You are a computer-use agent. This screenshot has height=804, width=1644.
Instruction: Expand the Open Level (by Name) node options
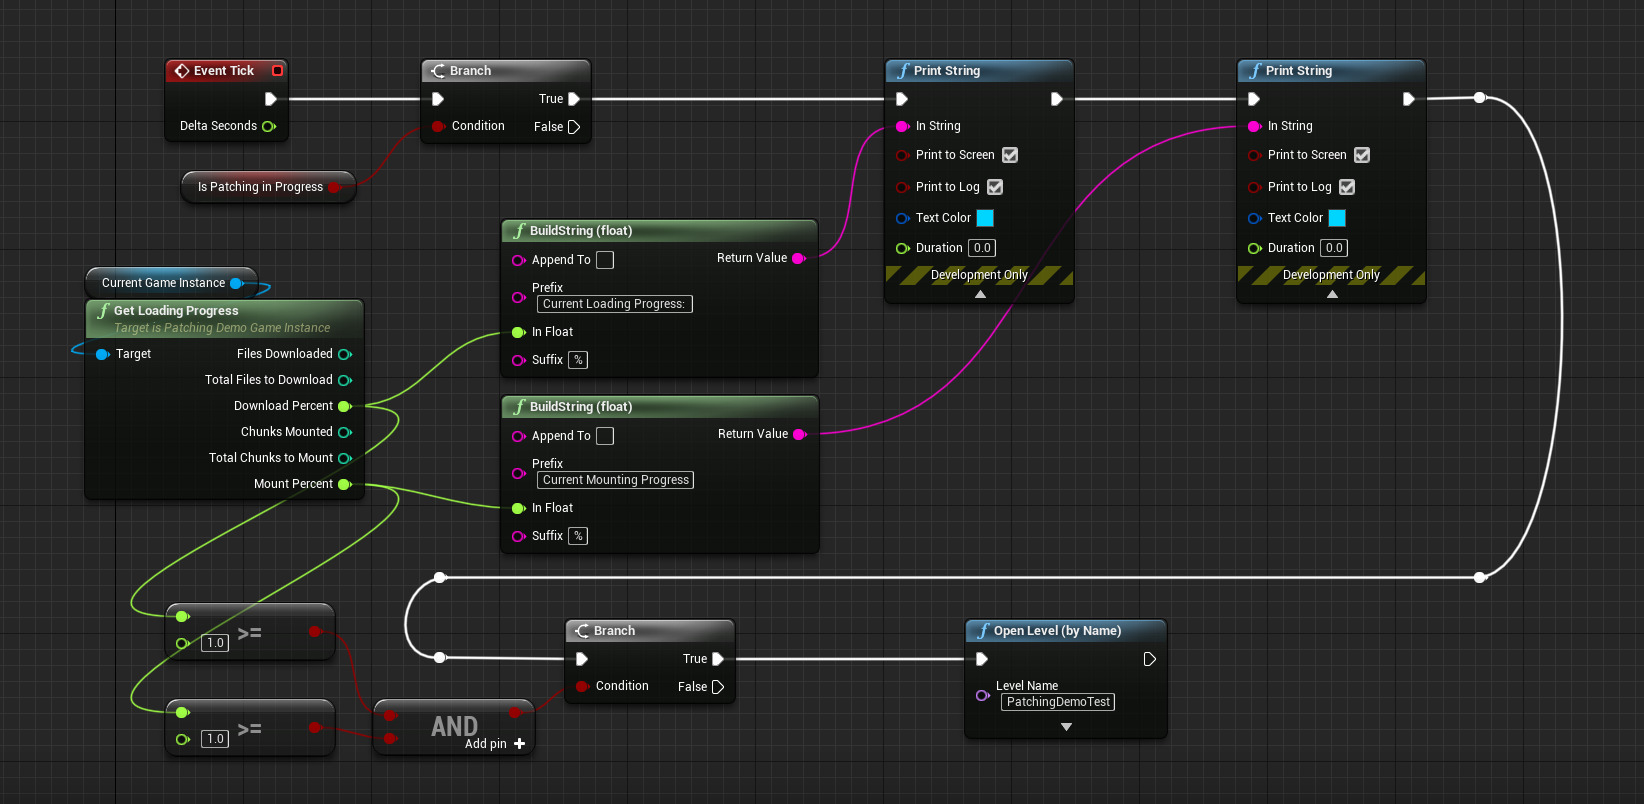coord(1066,727)
